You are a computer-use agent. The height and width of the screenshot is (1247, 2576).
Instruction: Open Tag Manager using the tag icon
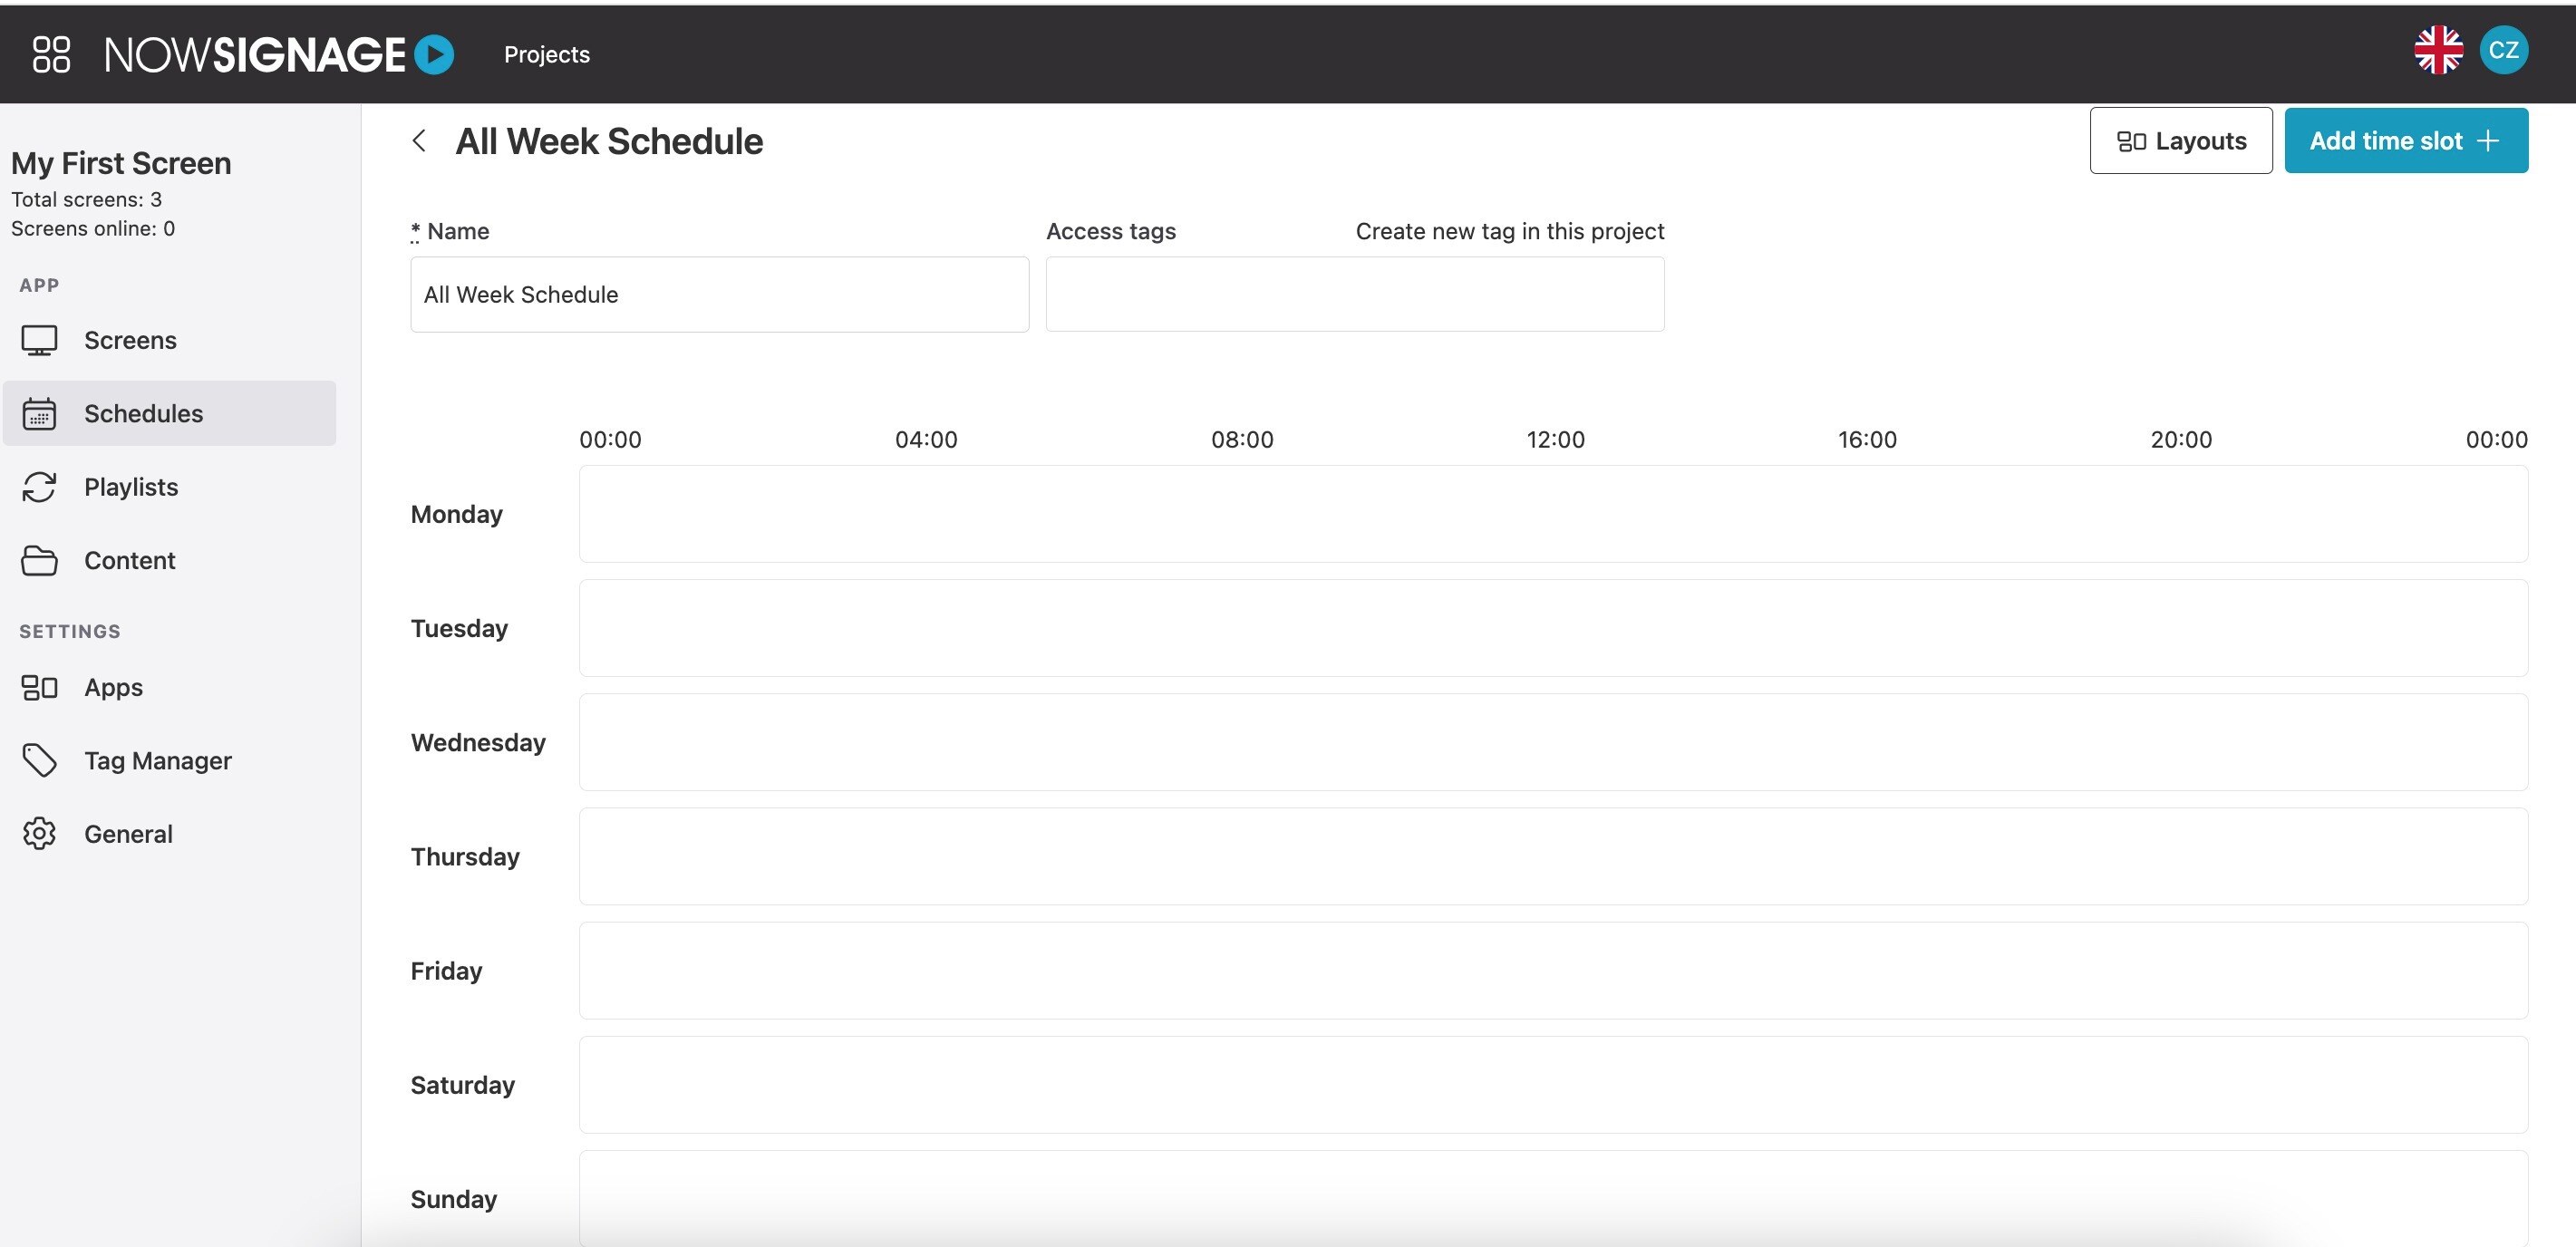coord(39,760)
